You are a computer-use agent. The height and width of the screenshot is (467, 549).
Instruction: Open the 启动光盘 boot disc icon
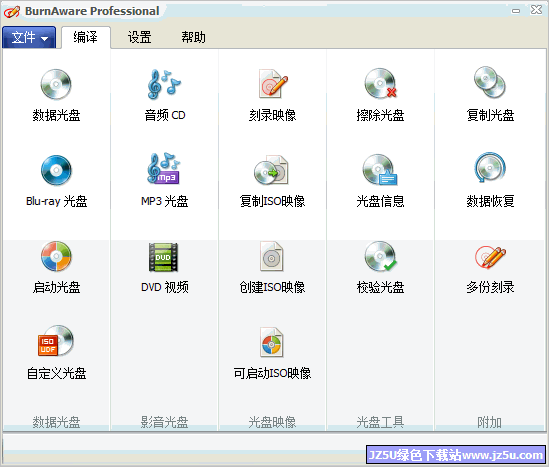pos(56,256)
